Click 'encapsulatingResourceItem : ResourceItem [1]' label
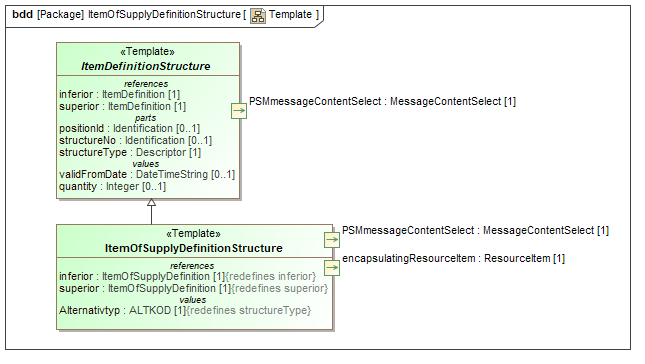The image size is (645, 364). (453, 259)
